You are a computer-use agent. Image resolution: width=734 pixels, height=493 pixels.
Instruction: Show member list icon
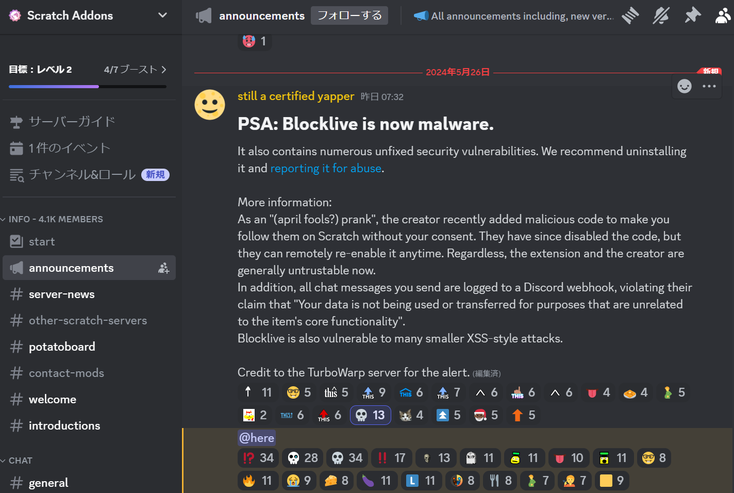tap(723, 15)
